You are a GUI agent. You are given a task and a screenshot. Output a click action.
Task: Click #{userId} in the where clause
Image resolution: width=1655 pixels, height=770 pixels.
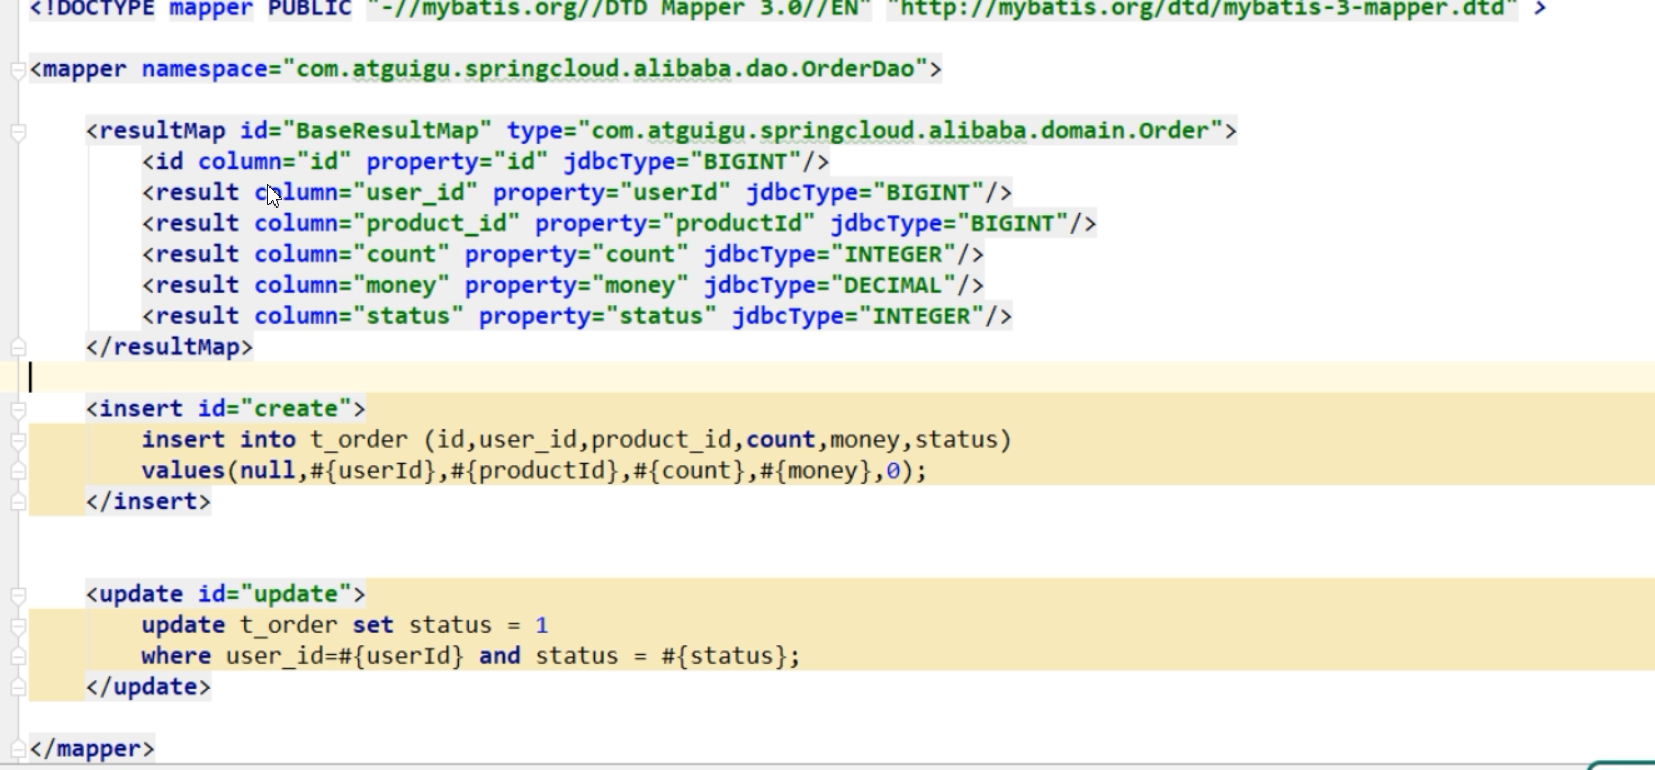[x=401, y=657]
